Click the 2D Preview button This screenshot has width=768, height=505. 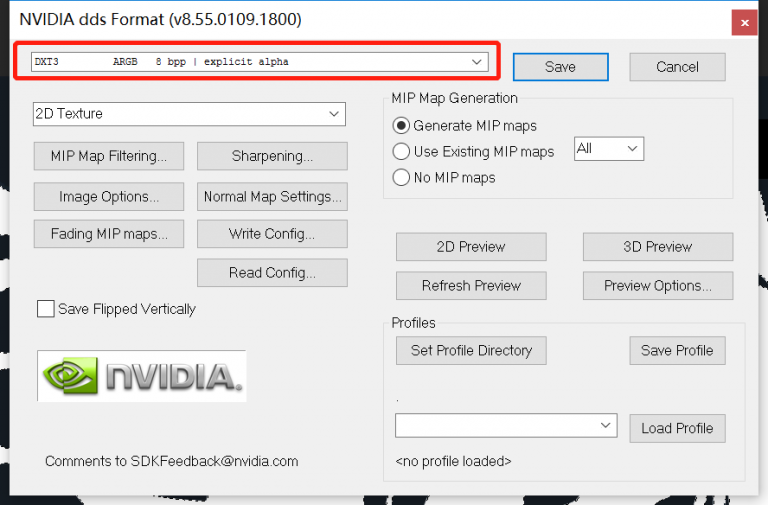(471, 247)
